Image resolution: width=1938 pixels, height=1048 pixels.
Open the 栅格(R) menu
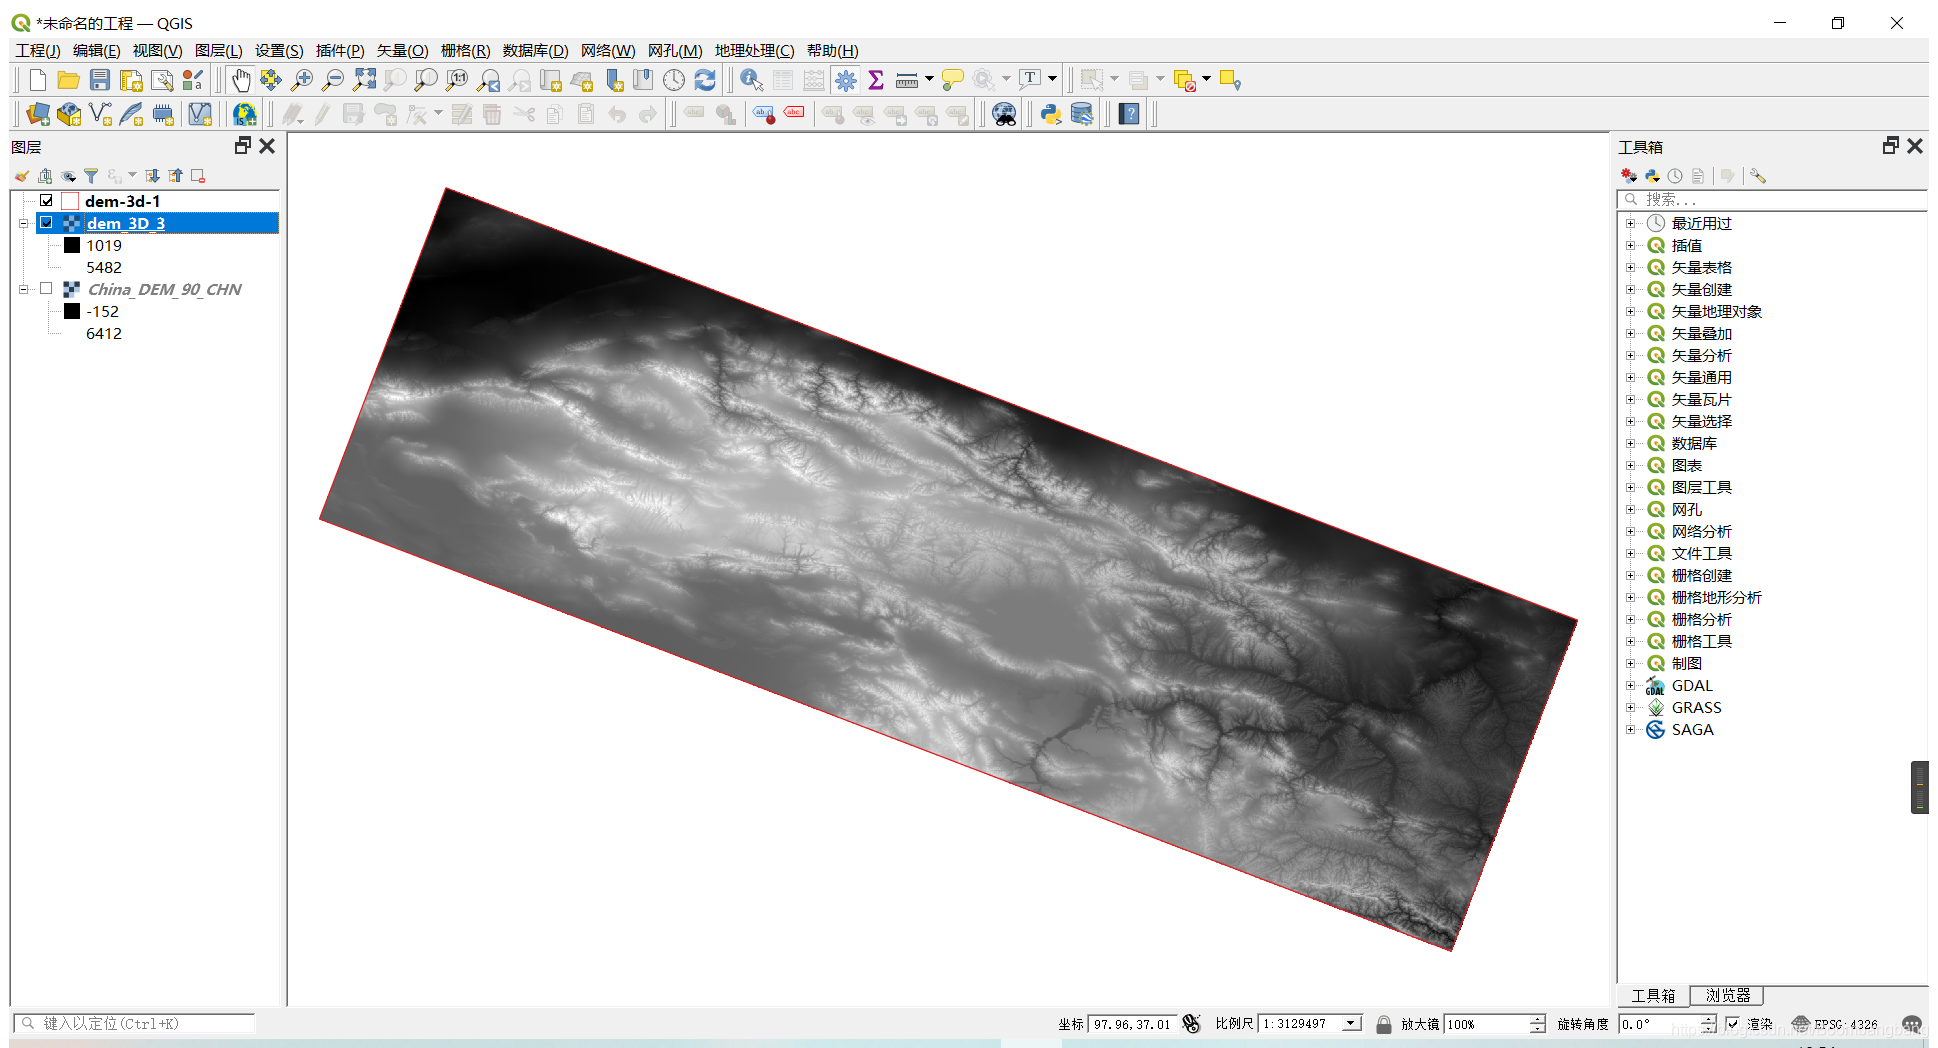pyautogui.click(x=465, y=51)
